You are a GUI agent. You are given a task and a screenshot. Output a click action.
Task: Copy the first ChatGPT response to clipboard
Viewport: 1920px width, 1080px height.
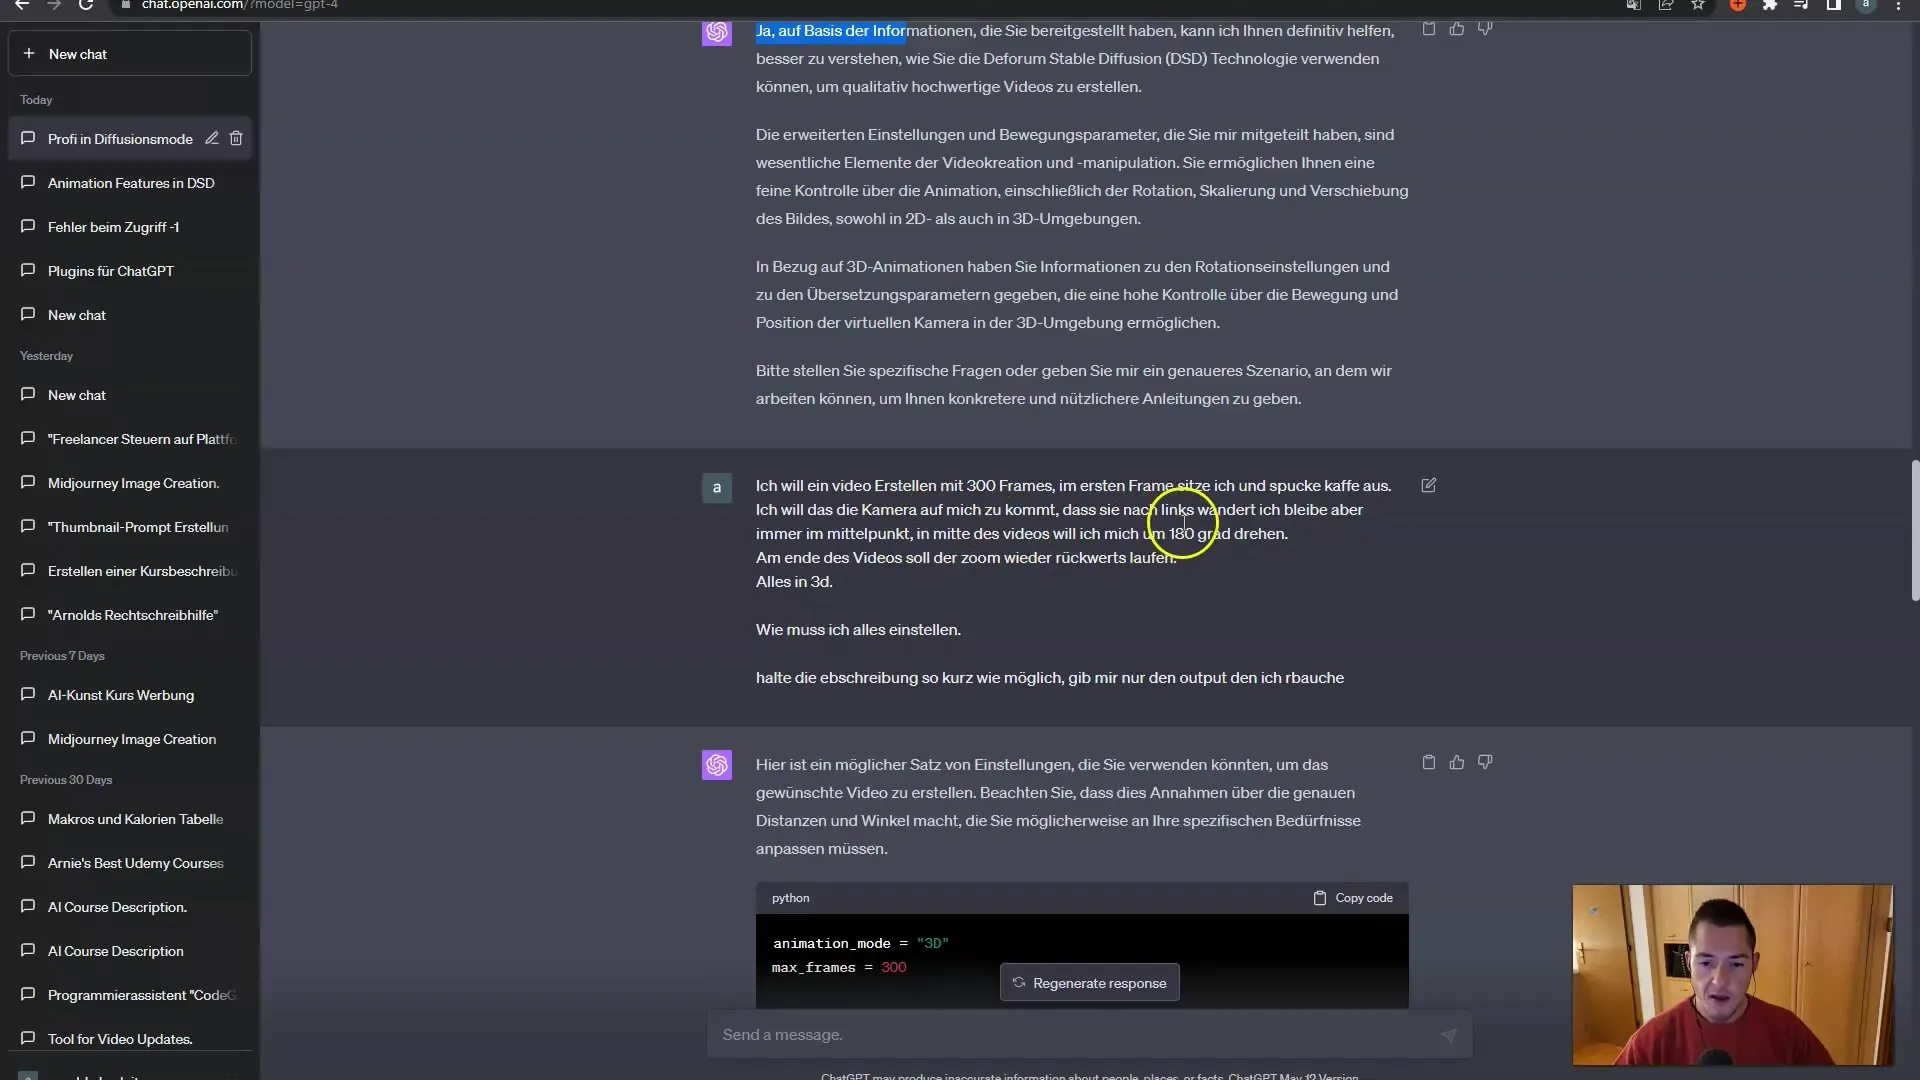pos(1429,29)
